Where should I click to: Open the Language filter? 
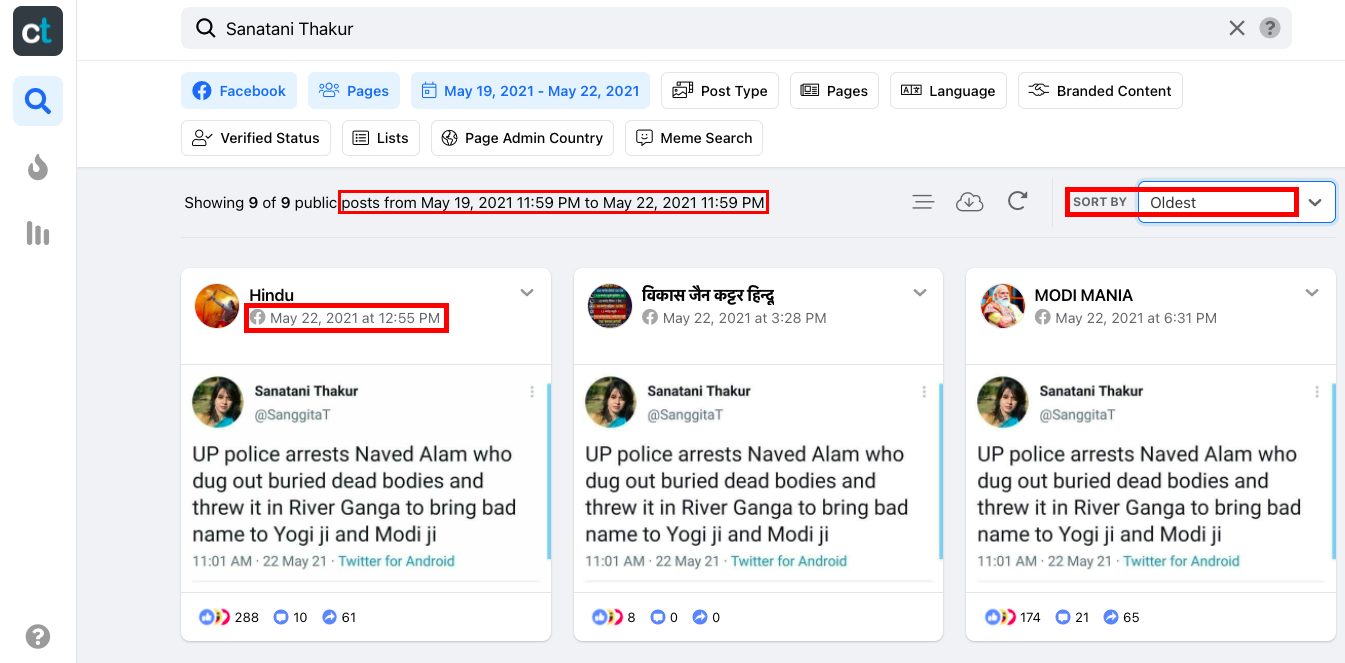[x=948, y=91]
